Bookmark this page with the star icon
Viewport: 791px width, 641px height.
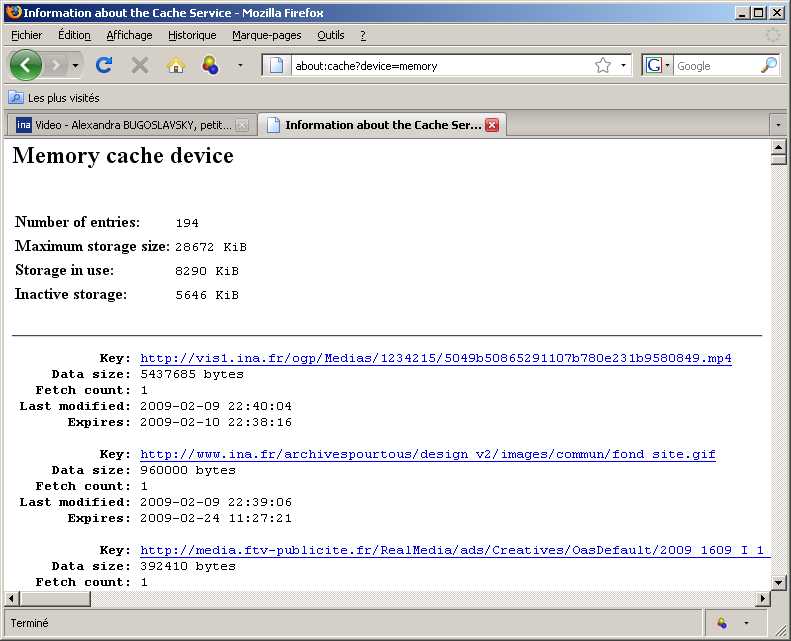(603, 66)
